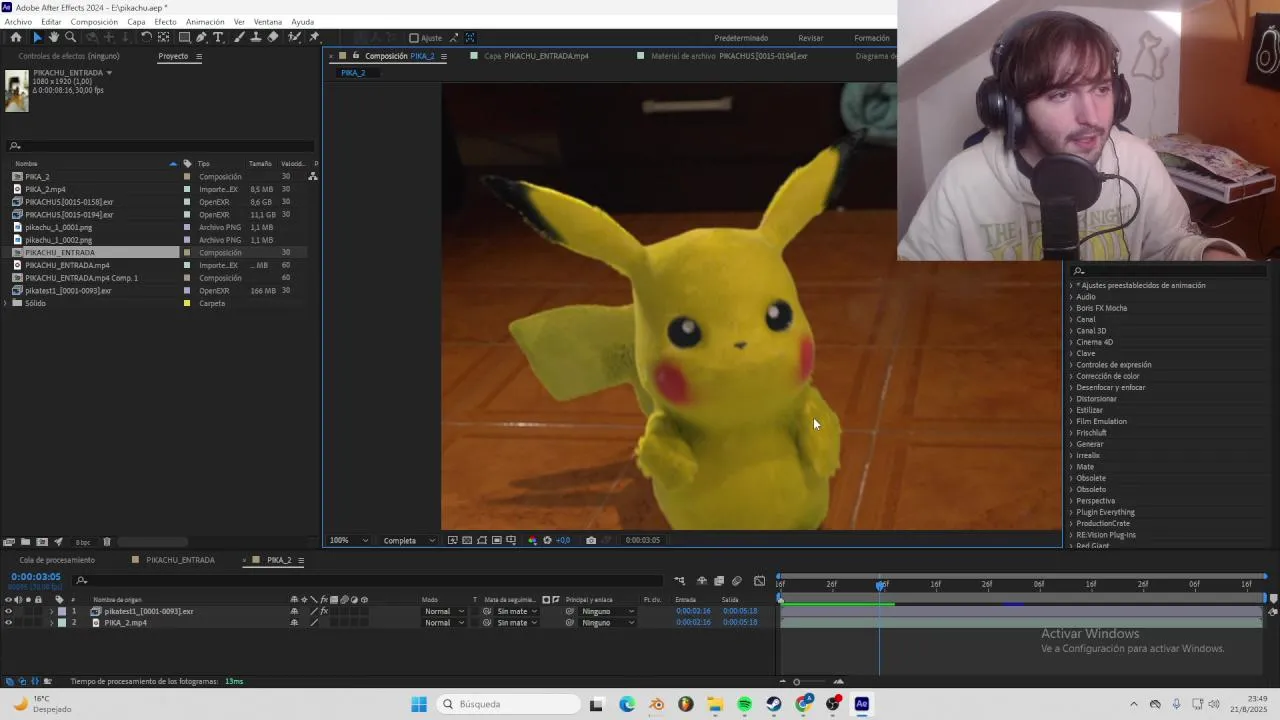Toggle mask and shape path visibility
Viewport: 1280px width, 720px height.
point(482,540)
